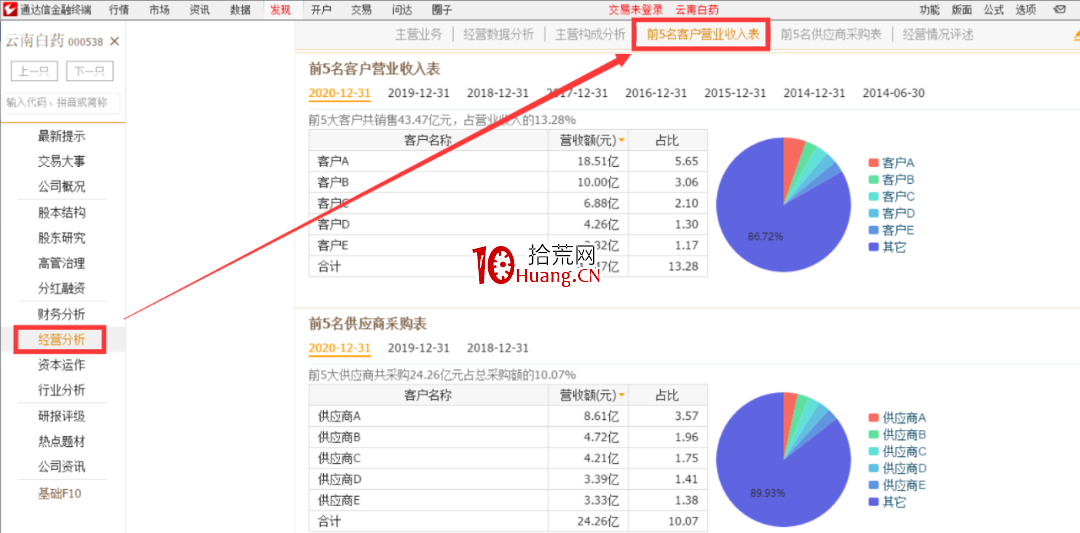Select 经营分析 in the sidebar
Viewport: 1080px width, 533px height.
tap(62, 339)
